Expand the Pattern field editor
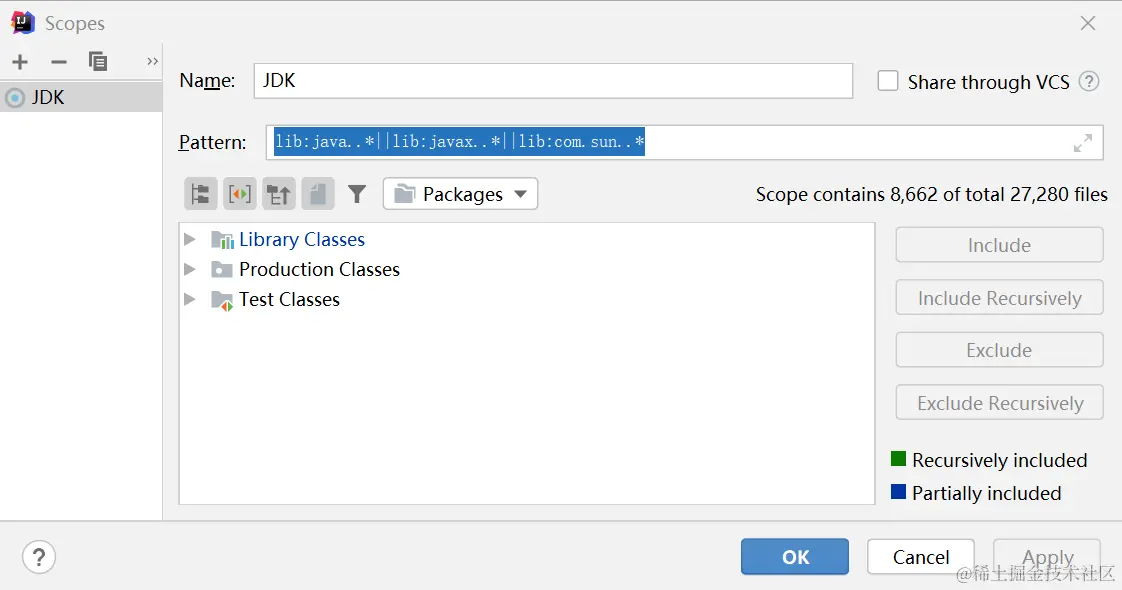The image size is (1122, 590). (x=1082, y=143)
